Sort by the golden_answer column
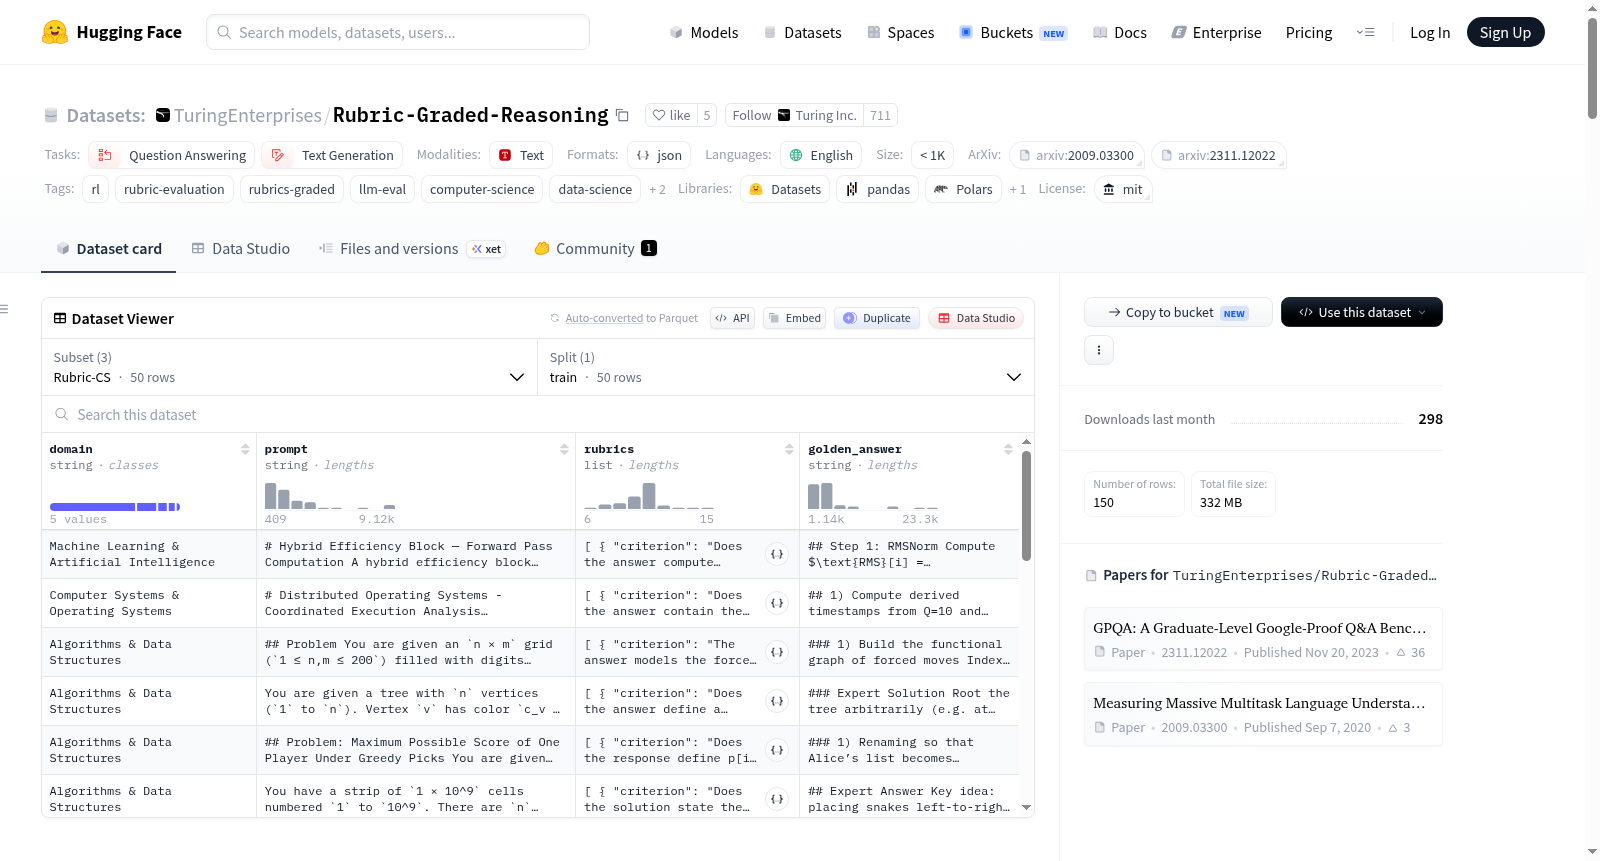Screen dimensions: 1600x861 (1008, 449)
